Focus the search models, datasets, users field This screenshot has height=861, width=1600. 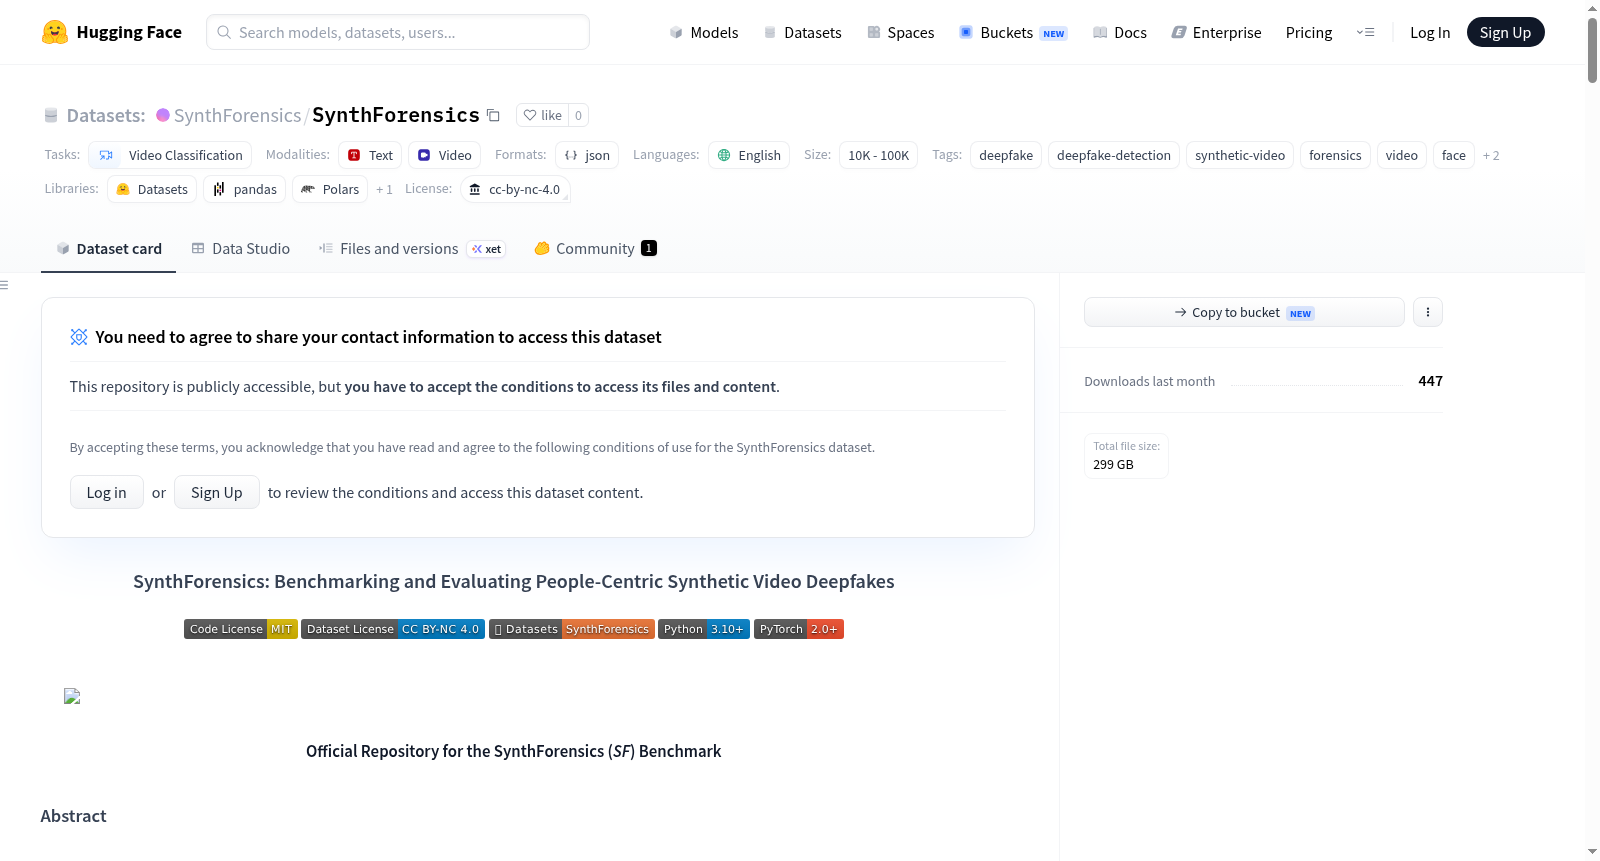[x=398, y=32]
